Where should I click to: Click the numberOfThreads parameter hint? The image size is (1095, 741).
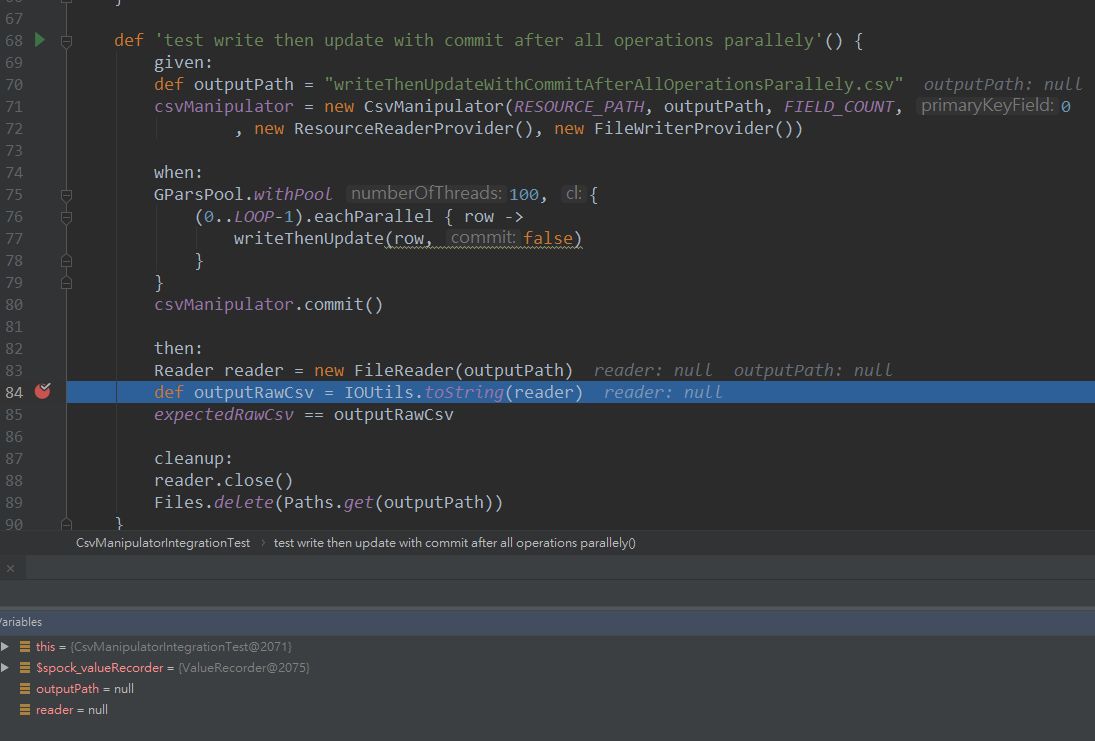pyautogui.click(x=426, y=193)
